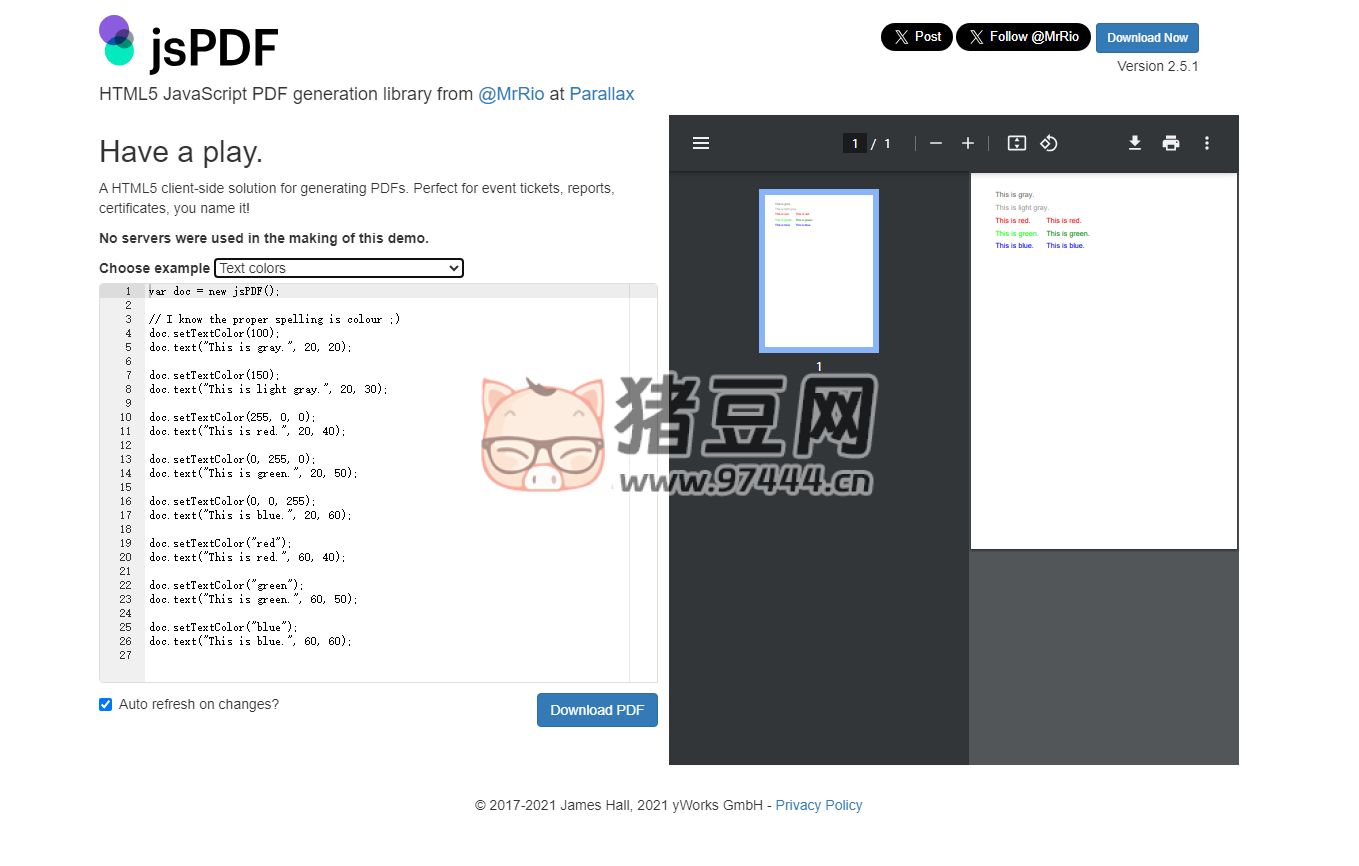The height and width of the screenshot is (866, 1359).
Task: Click code line 'doc.setTextColor(100);'
Action: pos(215,333)
